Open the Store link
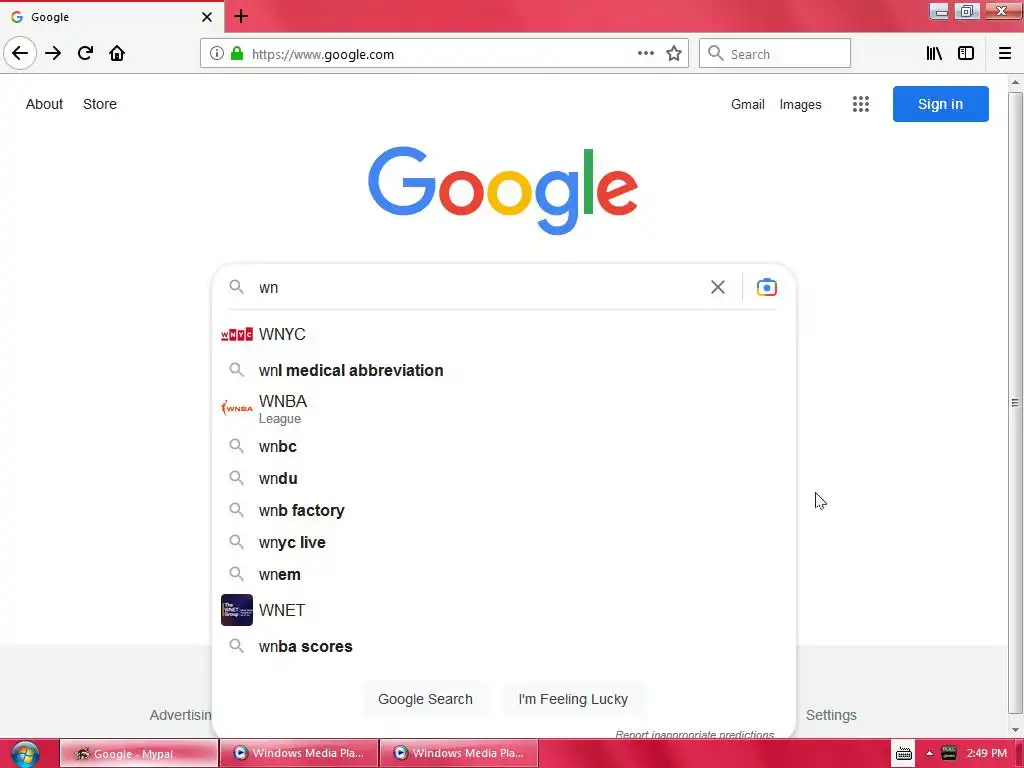1024x768 pixels. [100, 104]
